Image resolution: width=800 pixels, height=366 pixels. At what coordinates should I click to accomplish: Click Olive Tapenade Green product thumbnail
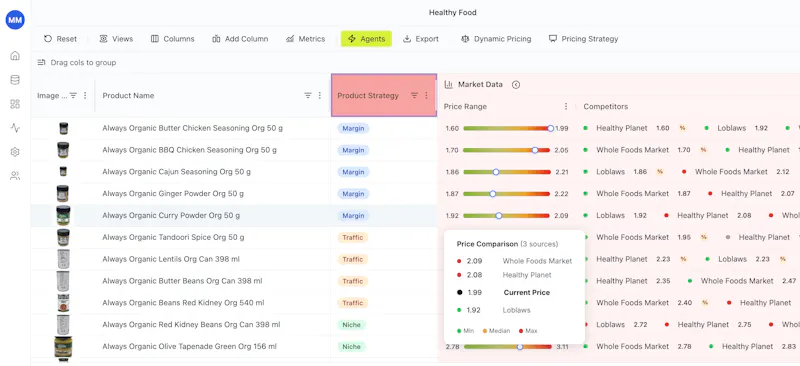pos(63,347)
